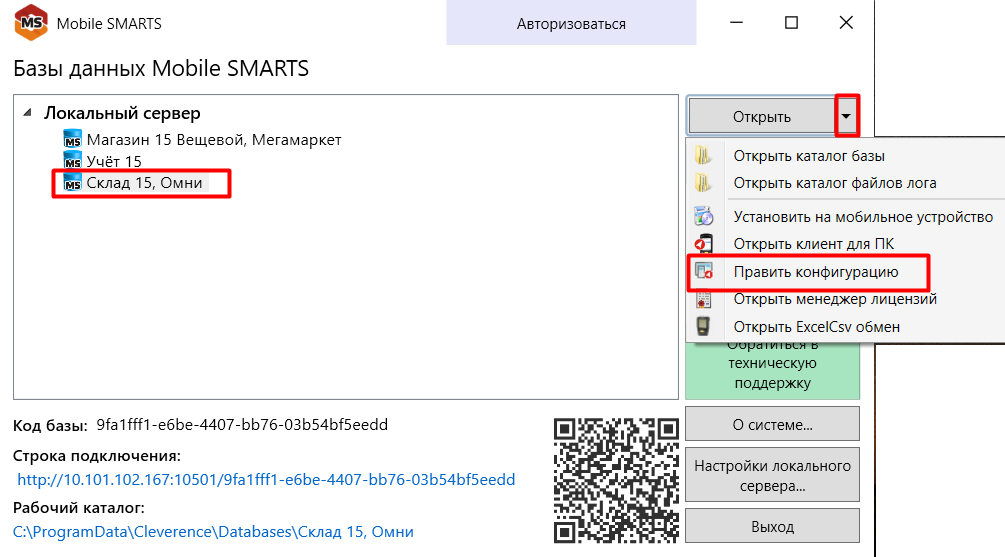This screenshot has height=557, width=1005.
Task: Click the database QR code image
Action: pos(616,481)
